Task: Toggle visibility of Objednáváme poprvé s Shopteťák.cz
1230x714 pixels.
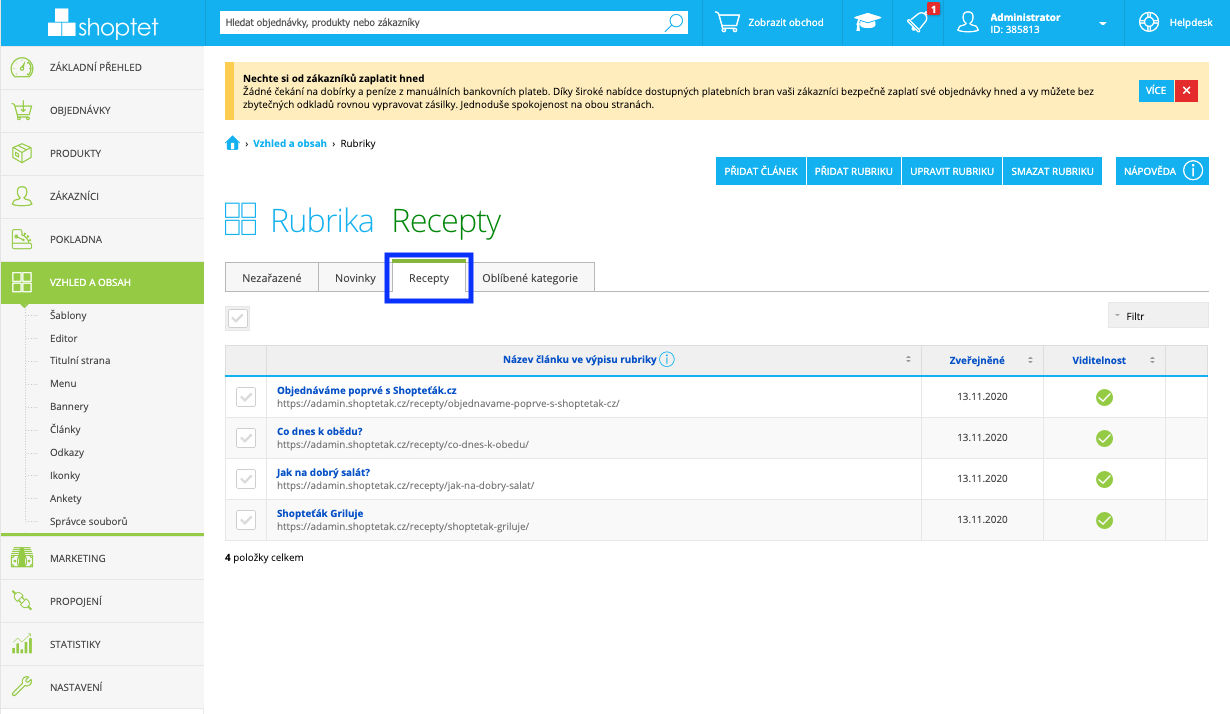Action: point(1104,397)
